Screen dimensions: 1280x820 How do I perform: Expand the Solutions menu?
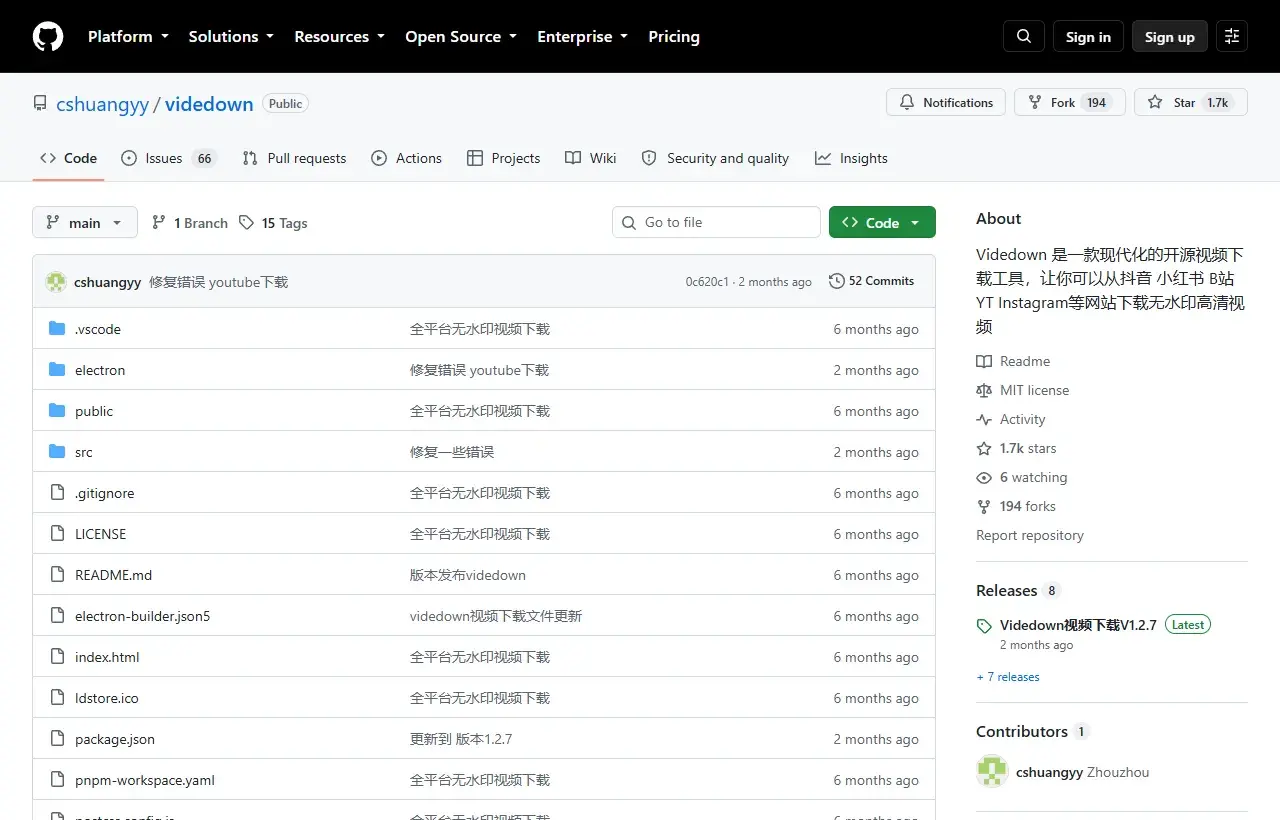click(231, 36)
